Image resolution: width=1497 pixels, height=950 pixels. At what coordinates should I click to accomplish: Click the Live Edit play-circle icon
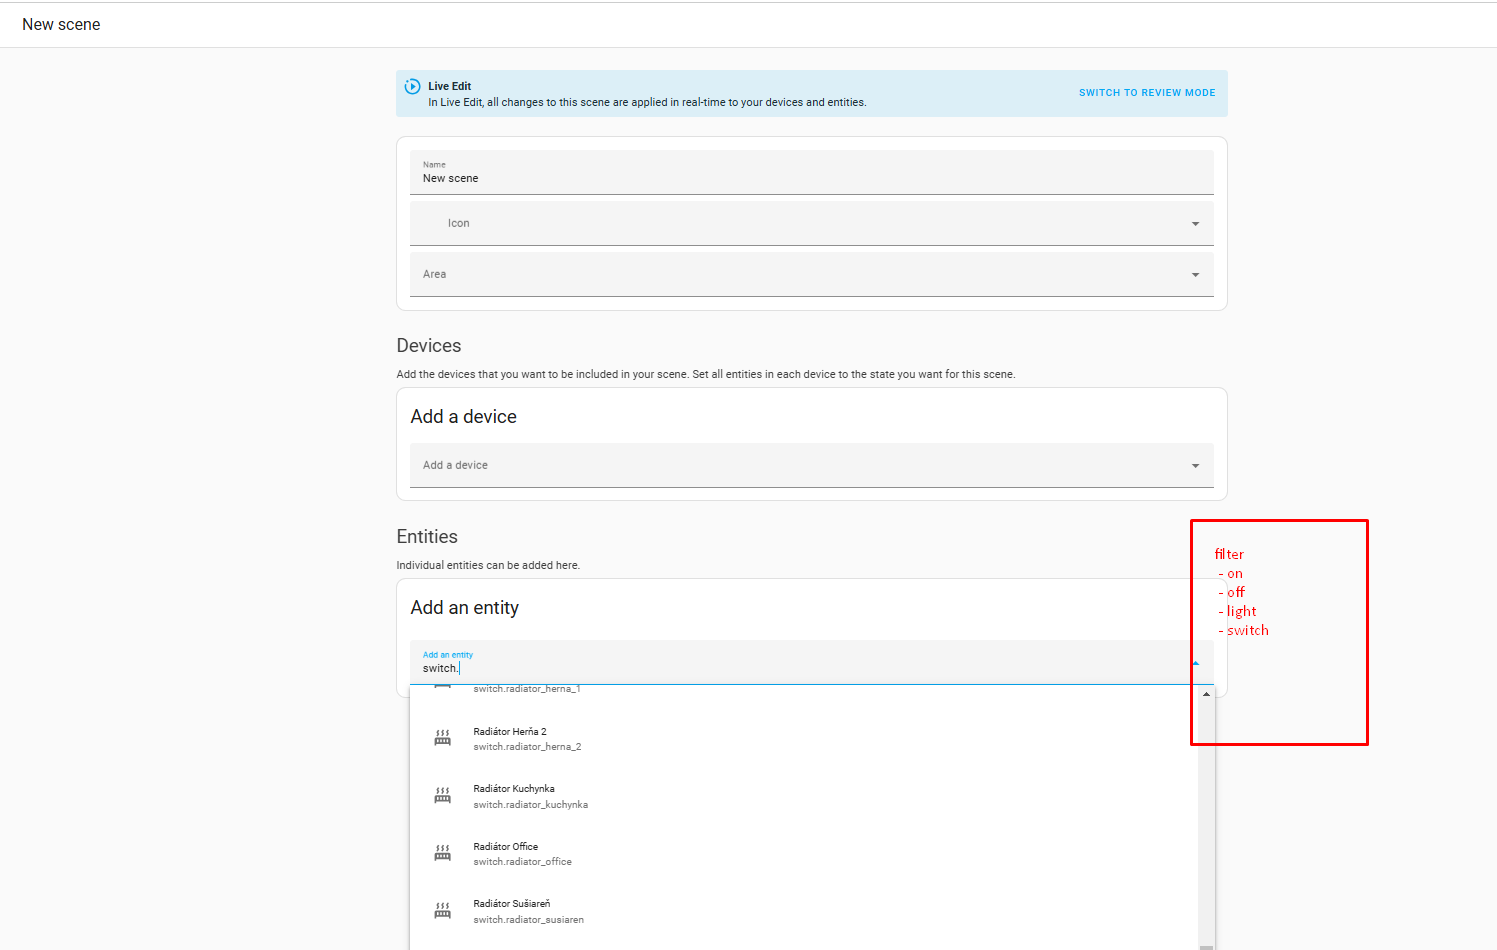pyautogui.click(x=412, y=87)
